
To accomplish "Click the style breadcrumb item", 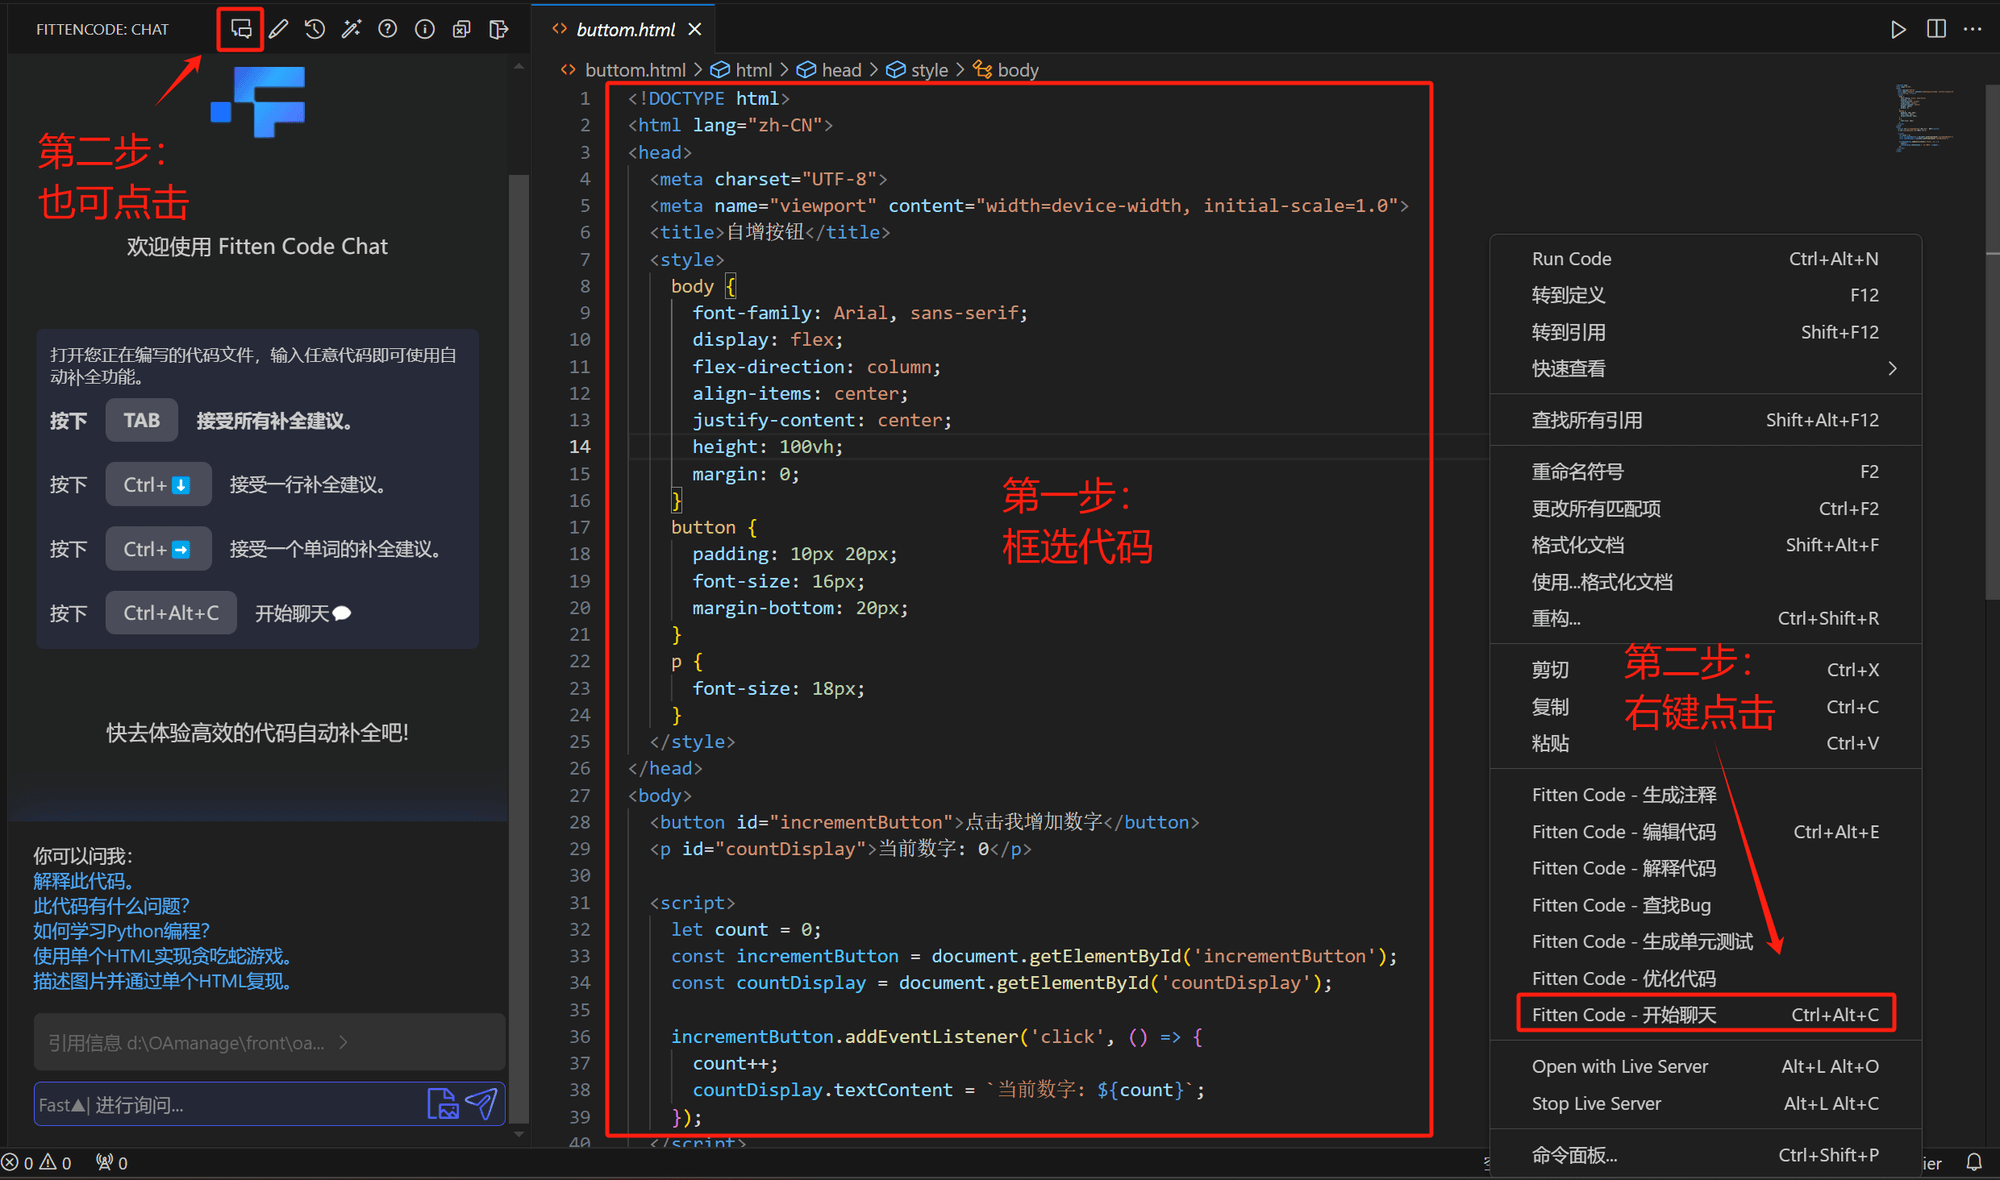I will click(x=917, y=70).
